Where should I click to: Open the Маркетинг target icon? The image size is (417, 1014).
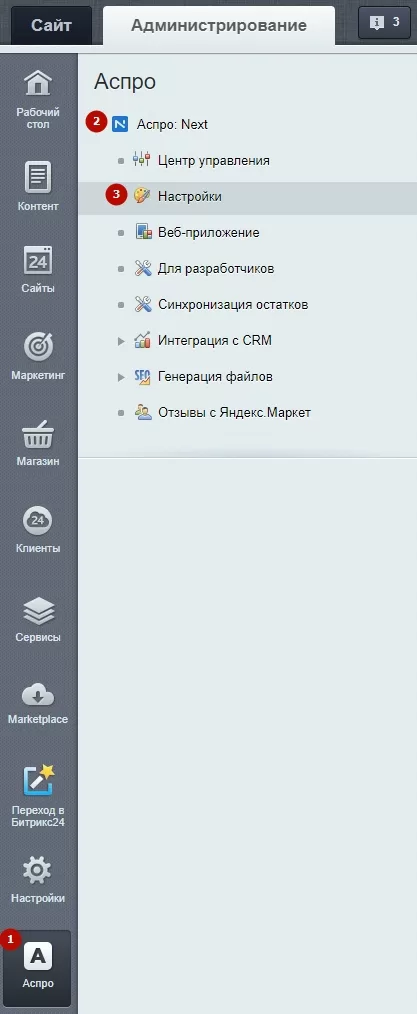pos(37,347)
